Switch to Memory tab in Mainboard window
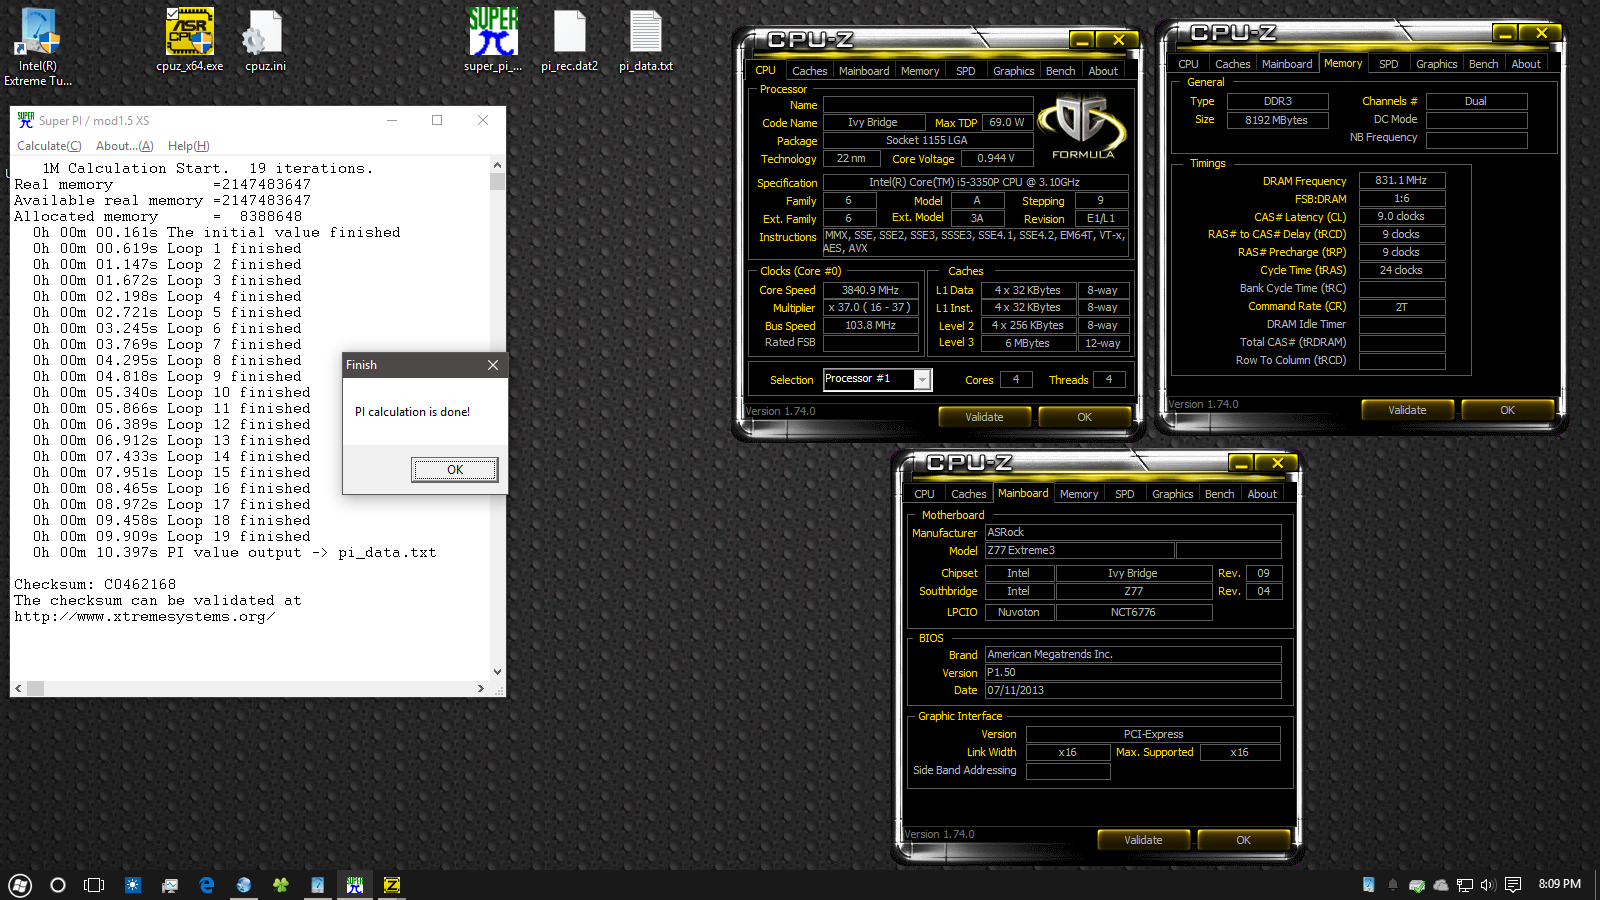 click(1079, 494)
